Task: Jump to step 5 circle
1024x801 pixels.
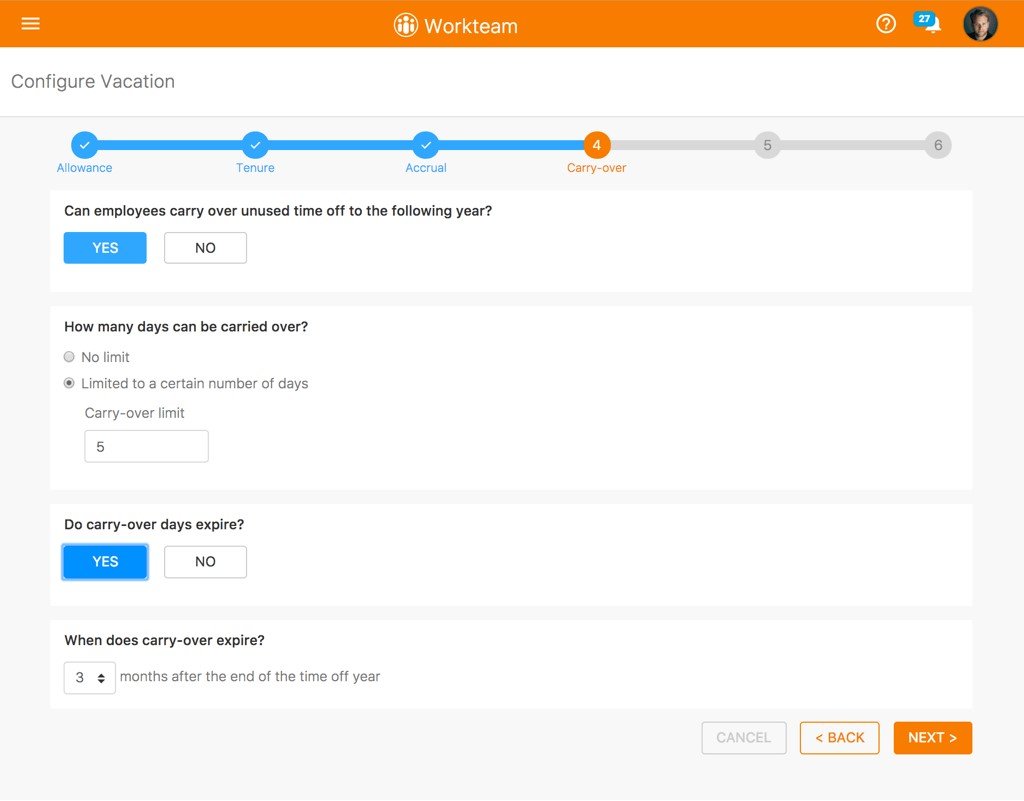Action: [767, 145]
